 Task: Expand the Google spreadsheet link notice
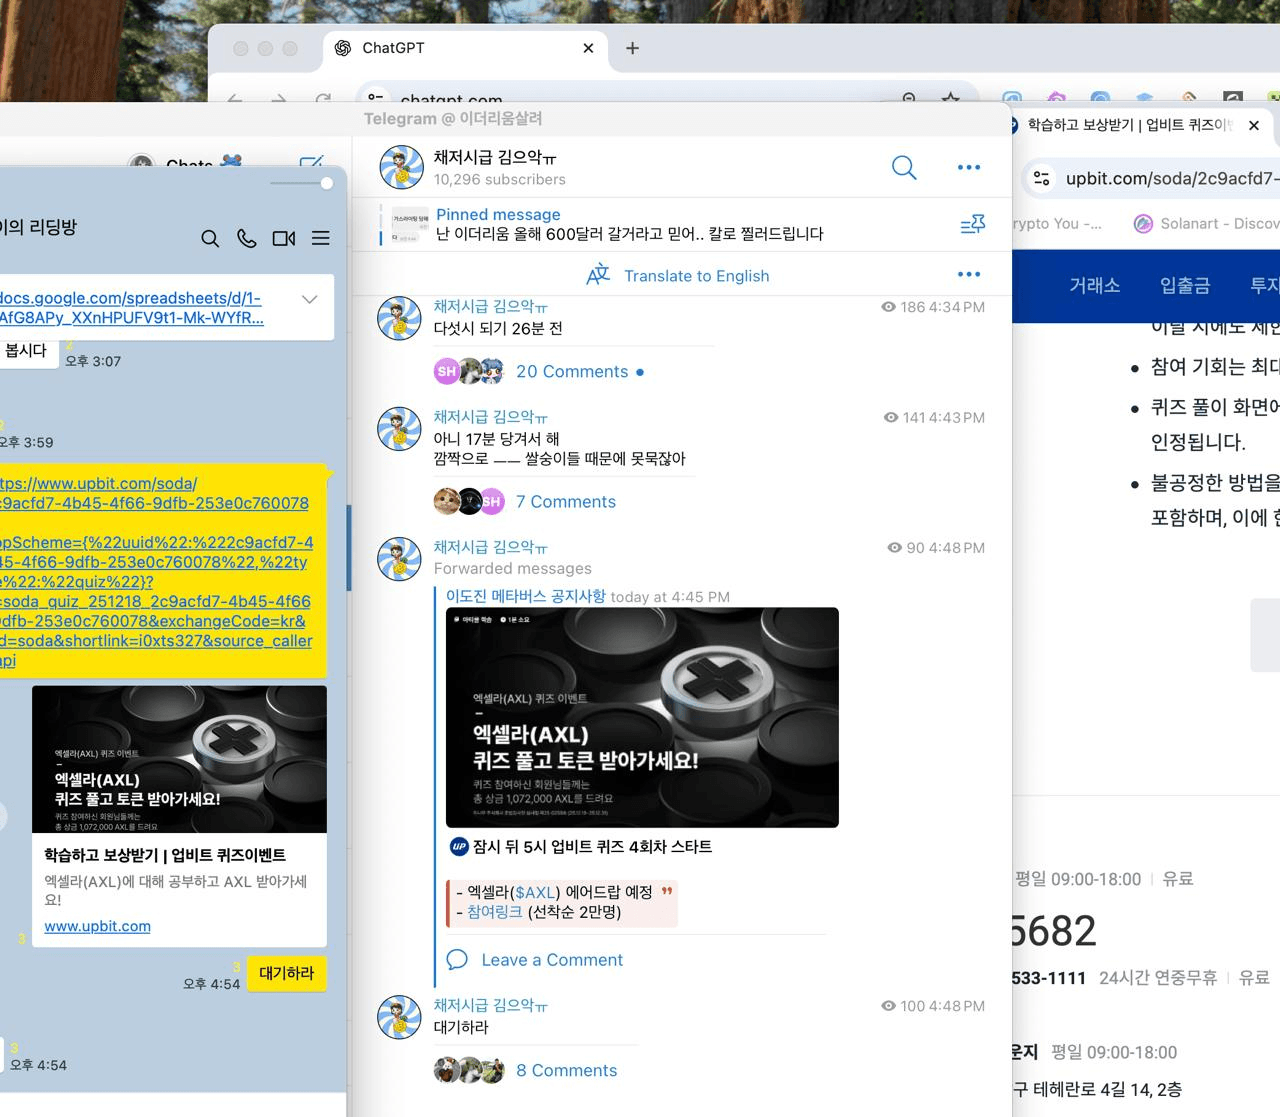coord(310,299)
